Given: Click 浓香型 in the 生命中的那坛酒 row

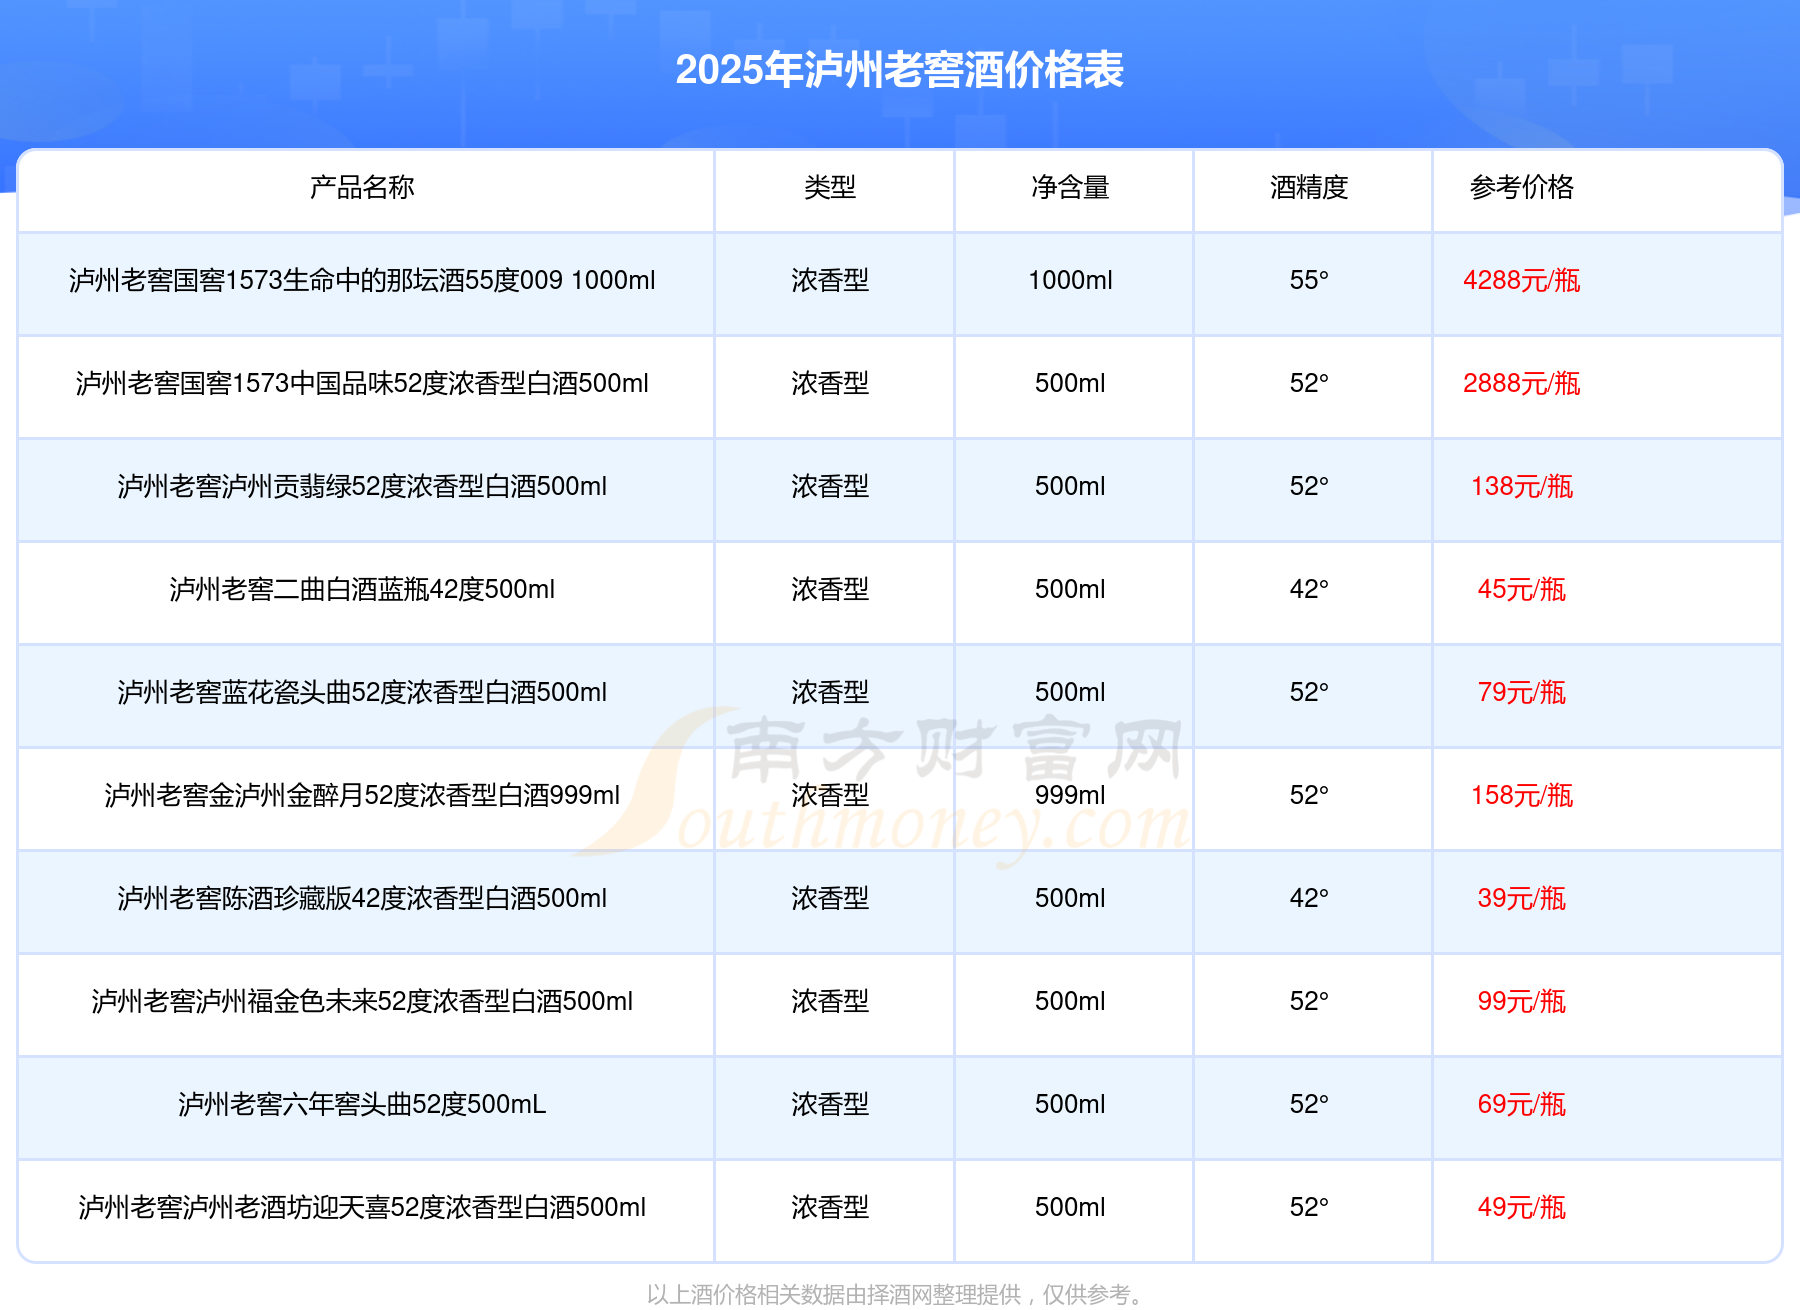Looking at the screenshot, I should [x=830, y=280].
